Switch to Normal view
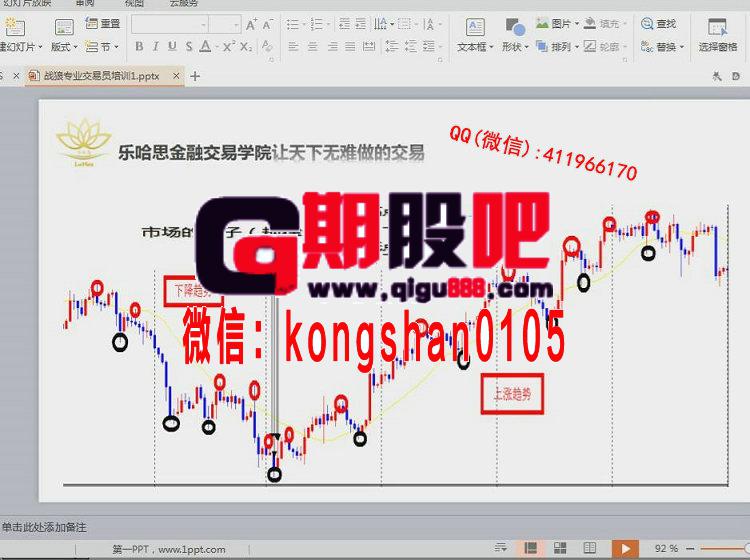The image size is (750, 560). coord(530,548)
